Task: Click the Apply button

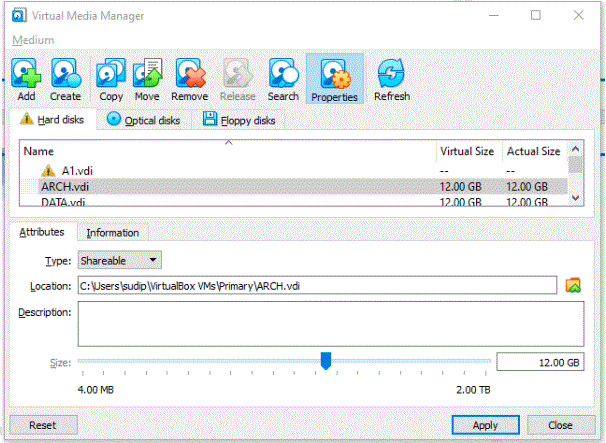Action: 485,425
